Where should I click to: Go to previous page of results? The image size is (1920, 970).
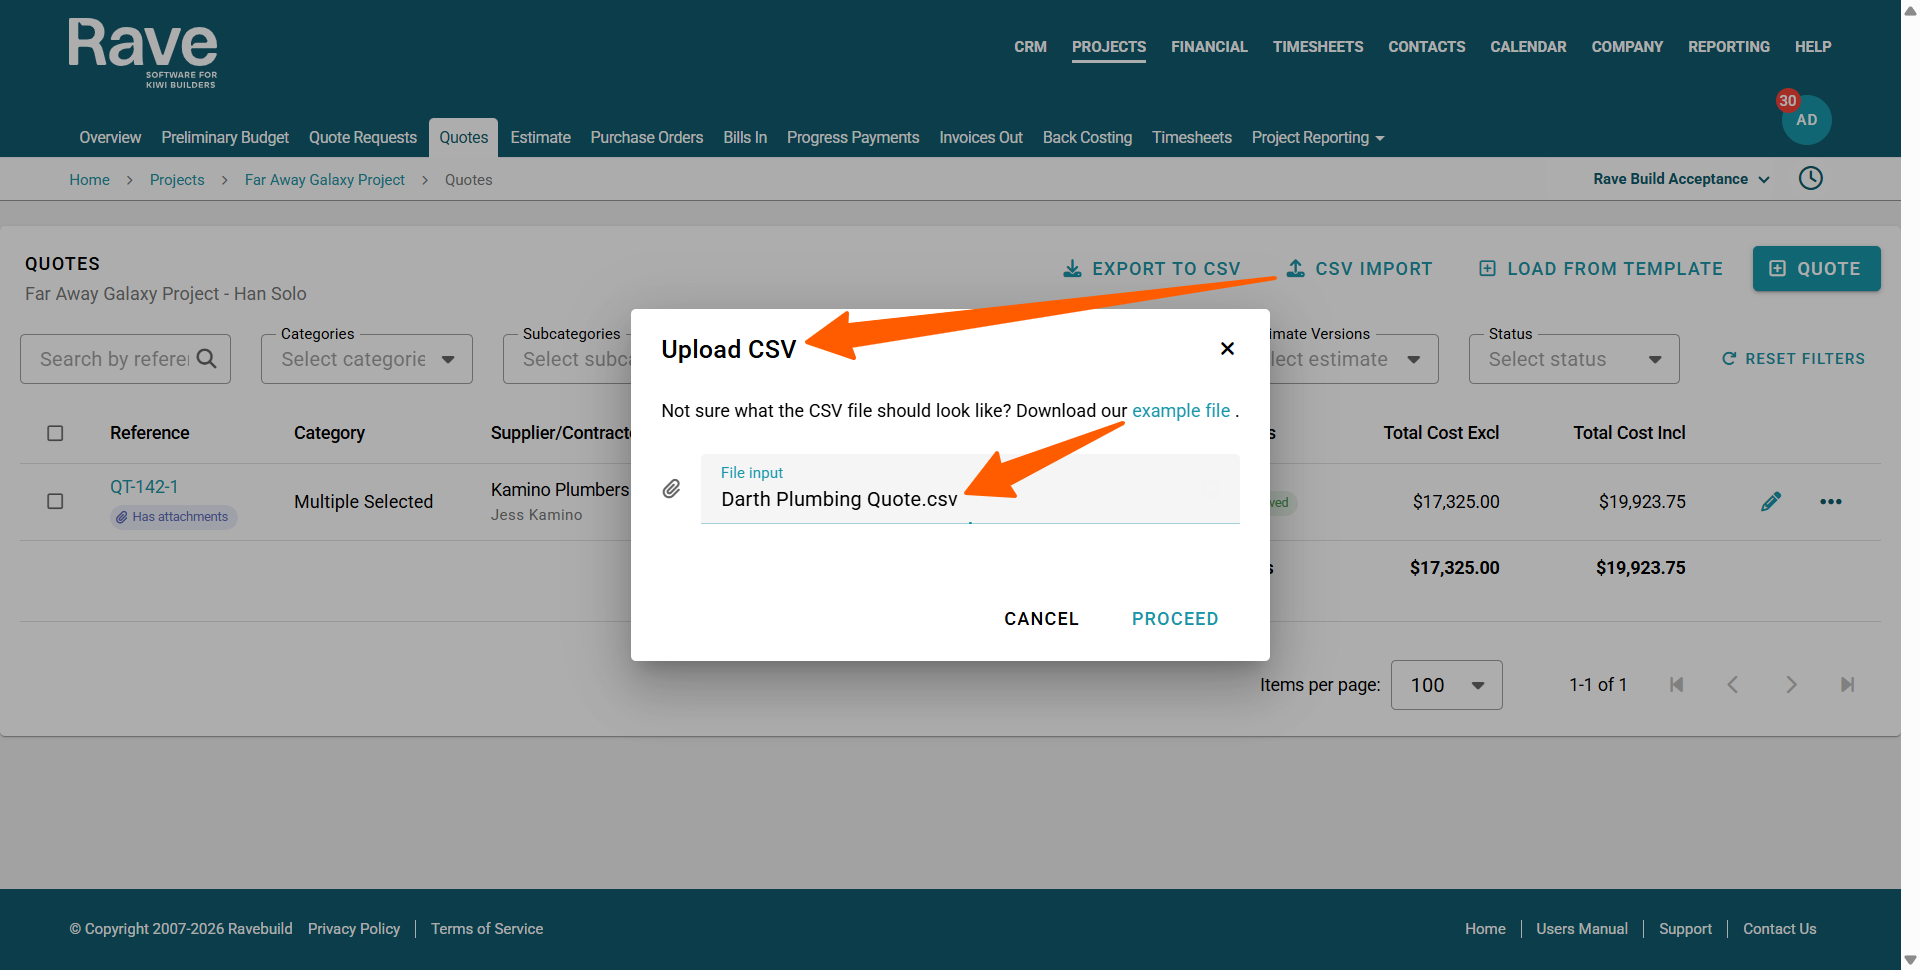click(x=1733, y=685)
